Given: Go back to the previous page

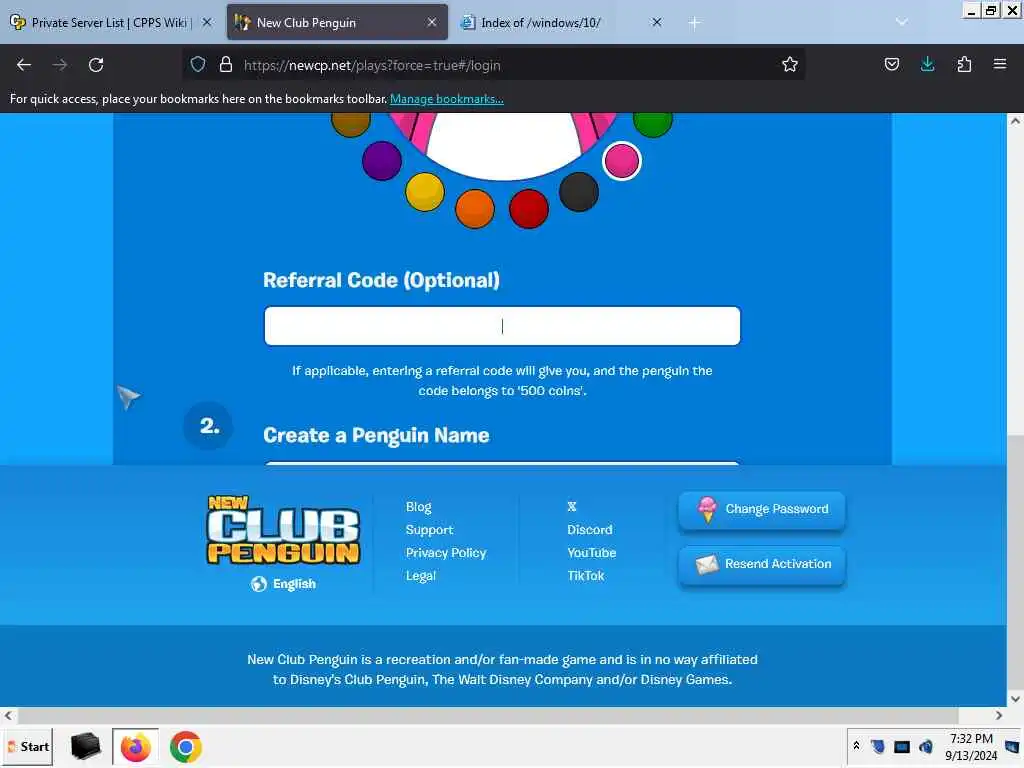Looking at the screenshot, I should pyautogui.click(x=24, y=65).
